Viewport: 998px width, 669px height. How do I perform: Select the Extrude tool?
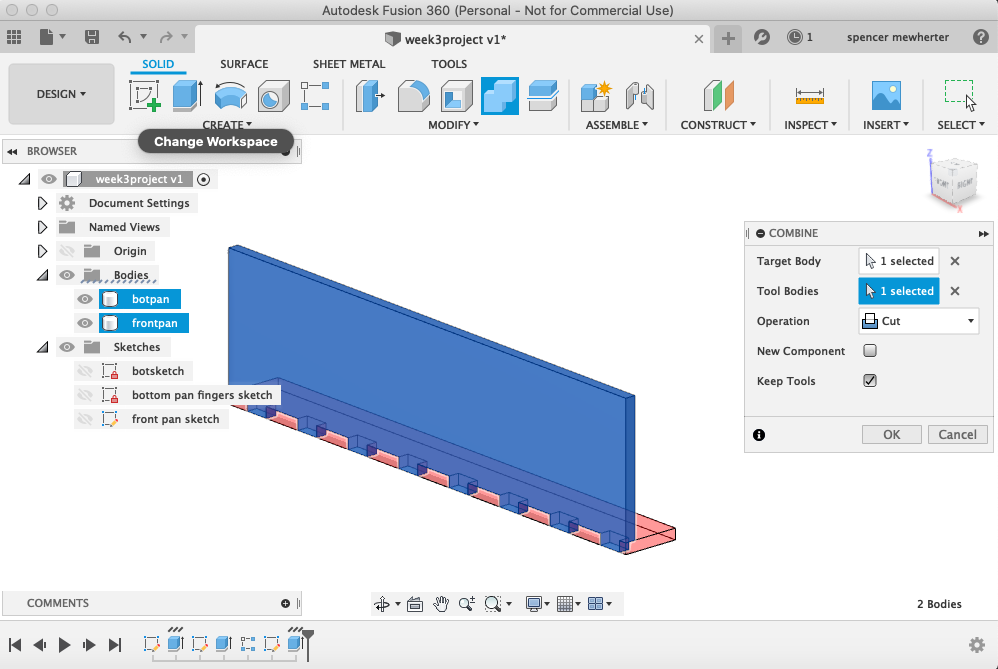[x=187, y=95]
